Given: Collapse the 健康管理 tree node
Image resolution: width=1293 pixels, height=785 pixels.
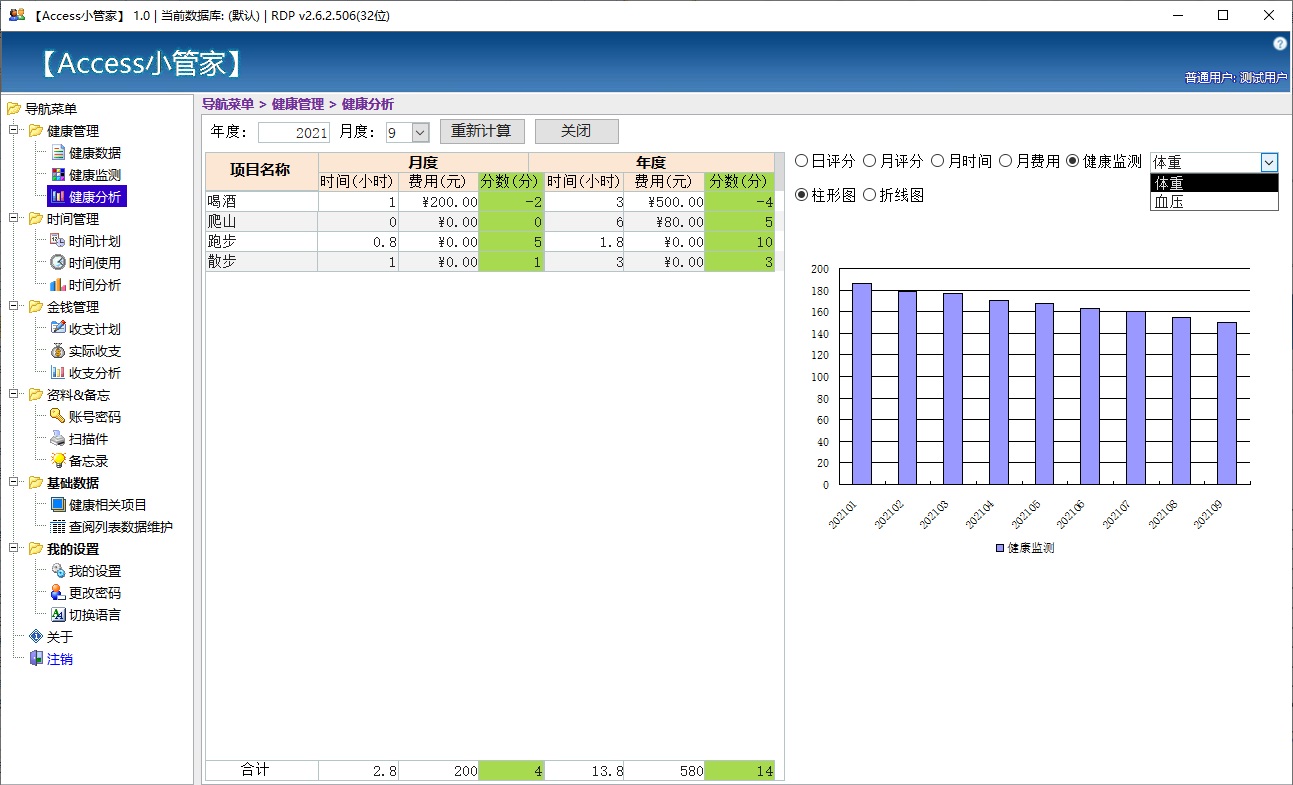Looking at the screenshot, I should 14,131.
